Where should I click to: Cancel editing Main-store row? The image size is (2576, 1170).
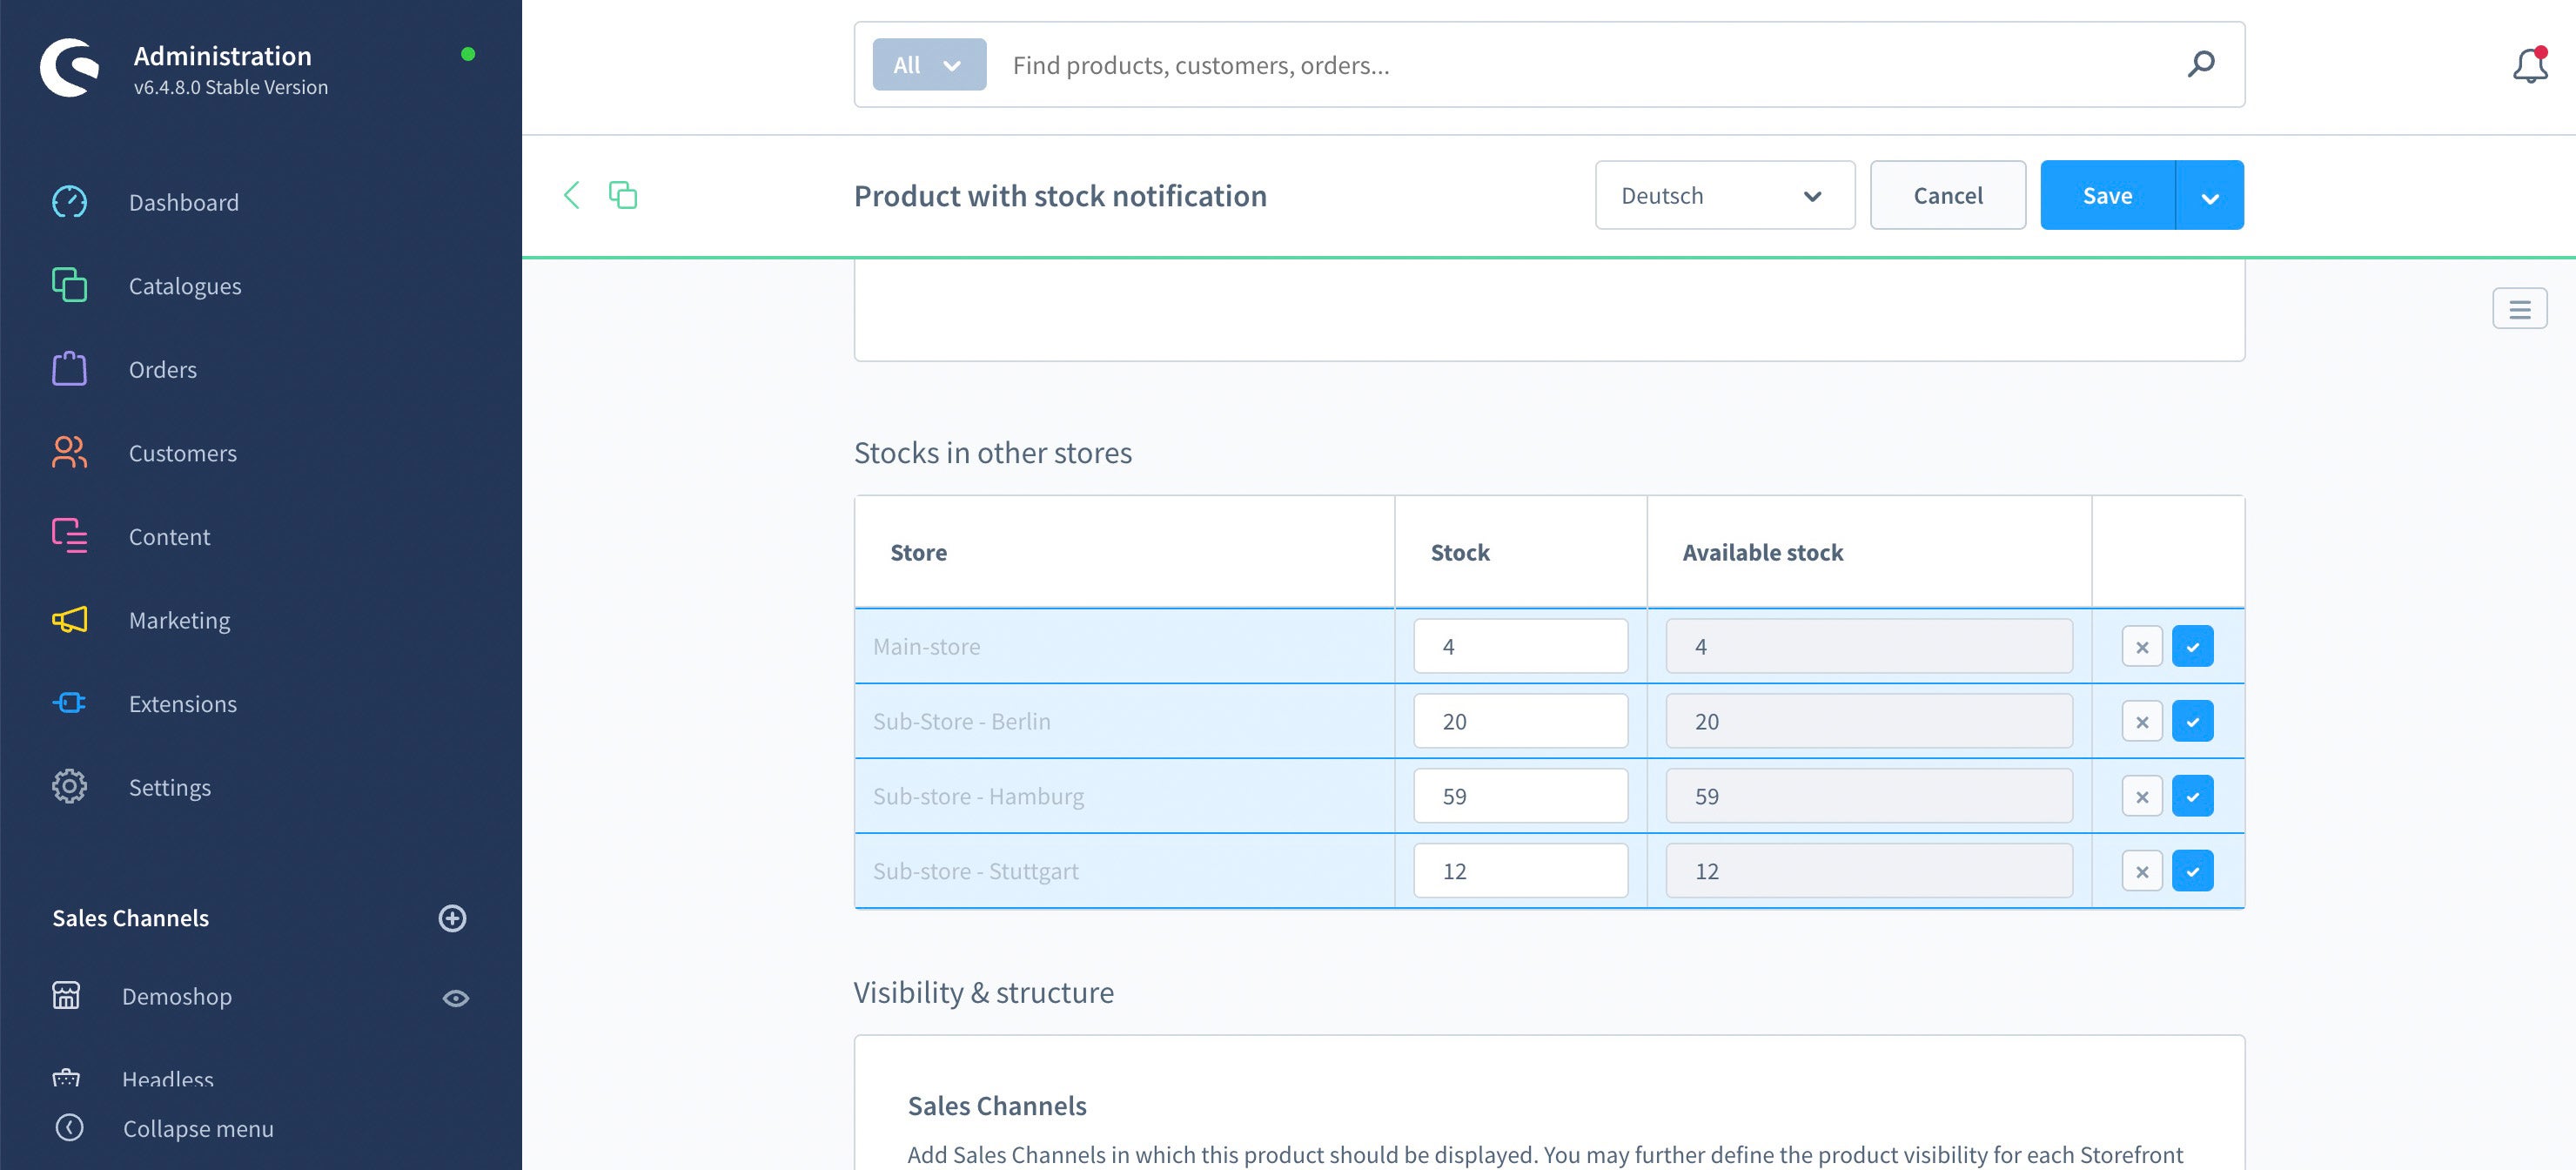click(x=2142, y=646)
